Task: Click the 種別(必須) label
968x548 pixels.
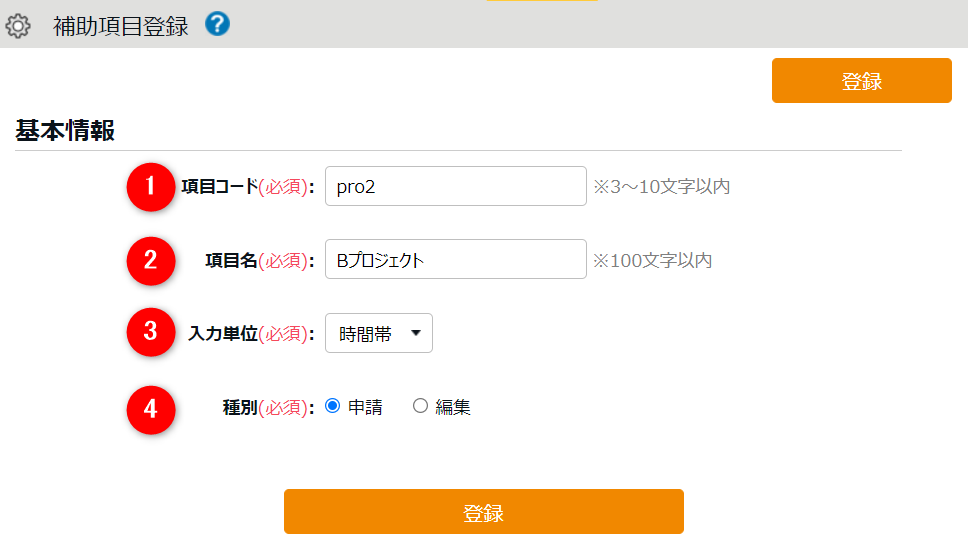Action: coord(268,408)
